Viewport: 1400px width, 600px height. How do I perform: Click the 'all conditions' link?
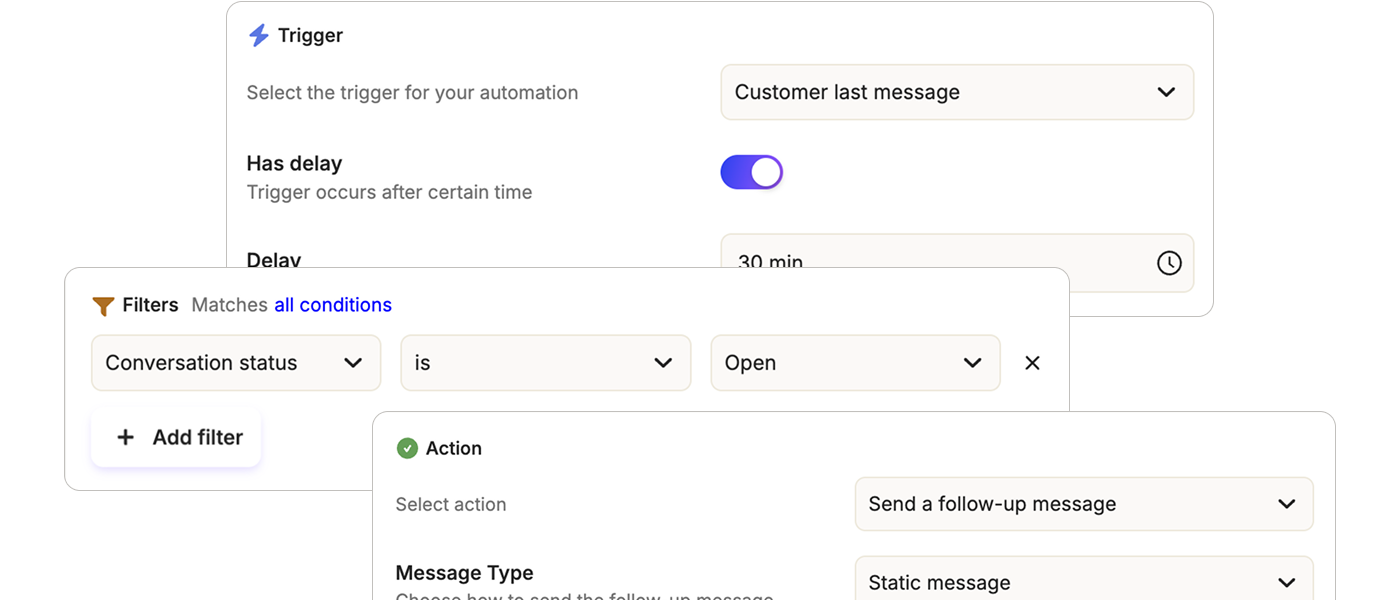(x=333, y=305)
